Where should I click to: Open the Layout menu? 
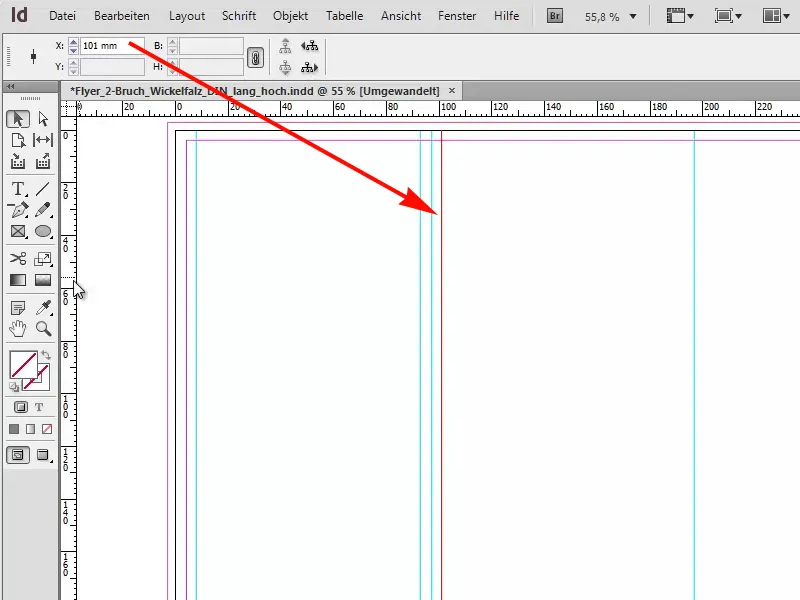click(187, 16)
